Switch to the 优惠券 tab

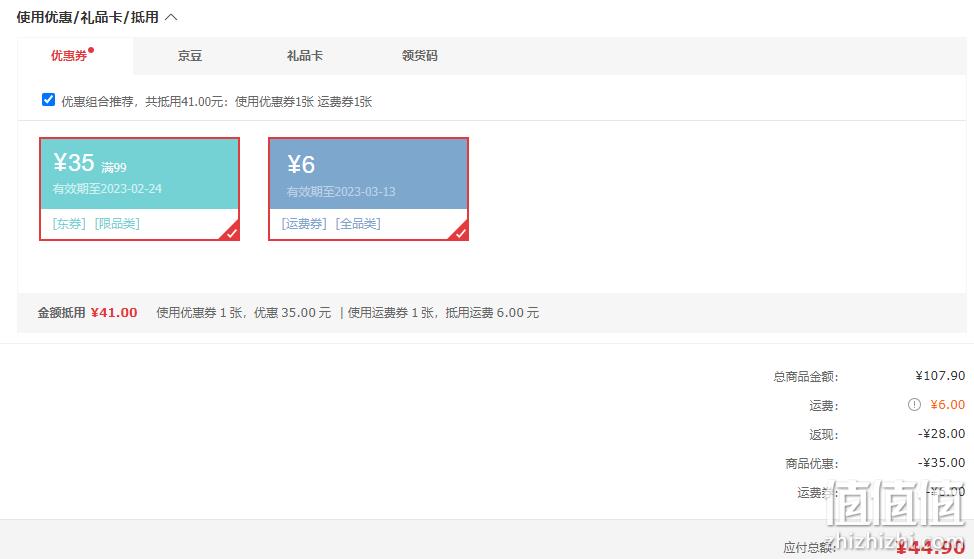click(x=75, y=56)
